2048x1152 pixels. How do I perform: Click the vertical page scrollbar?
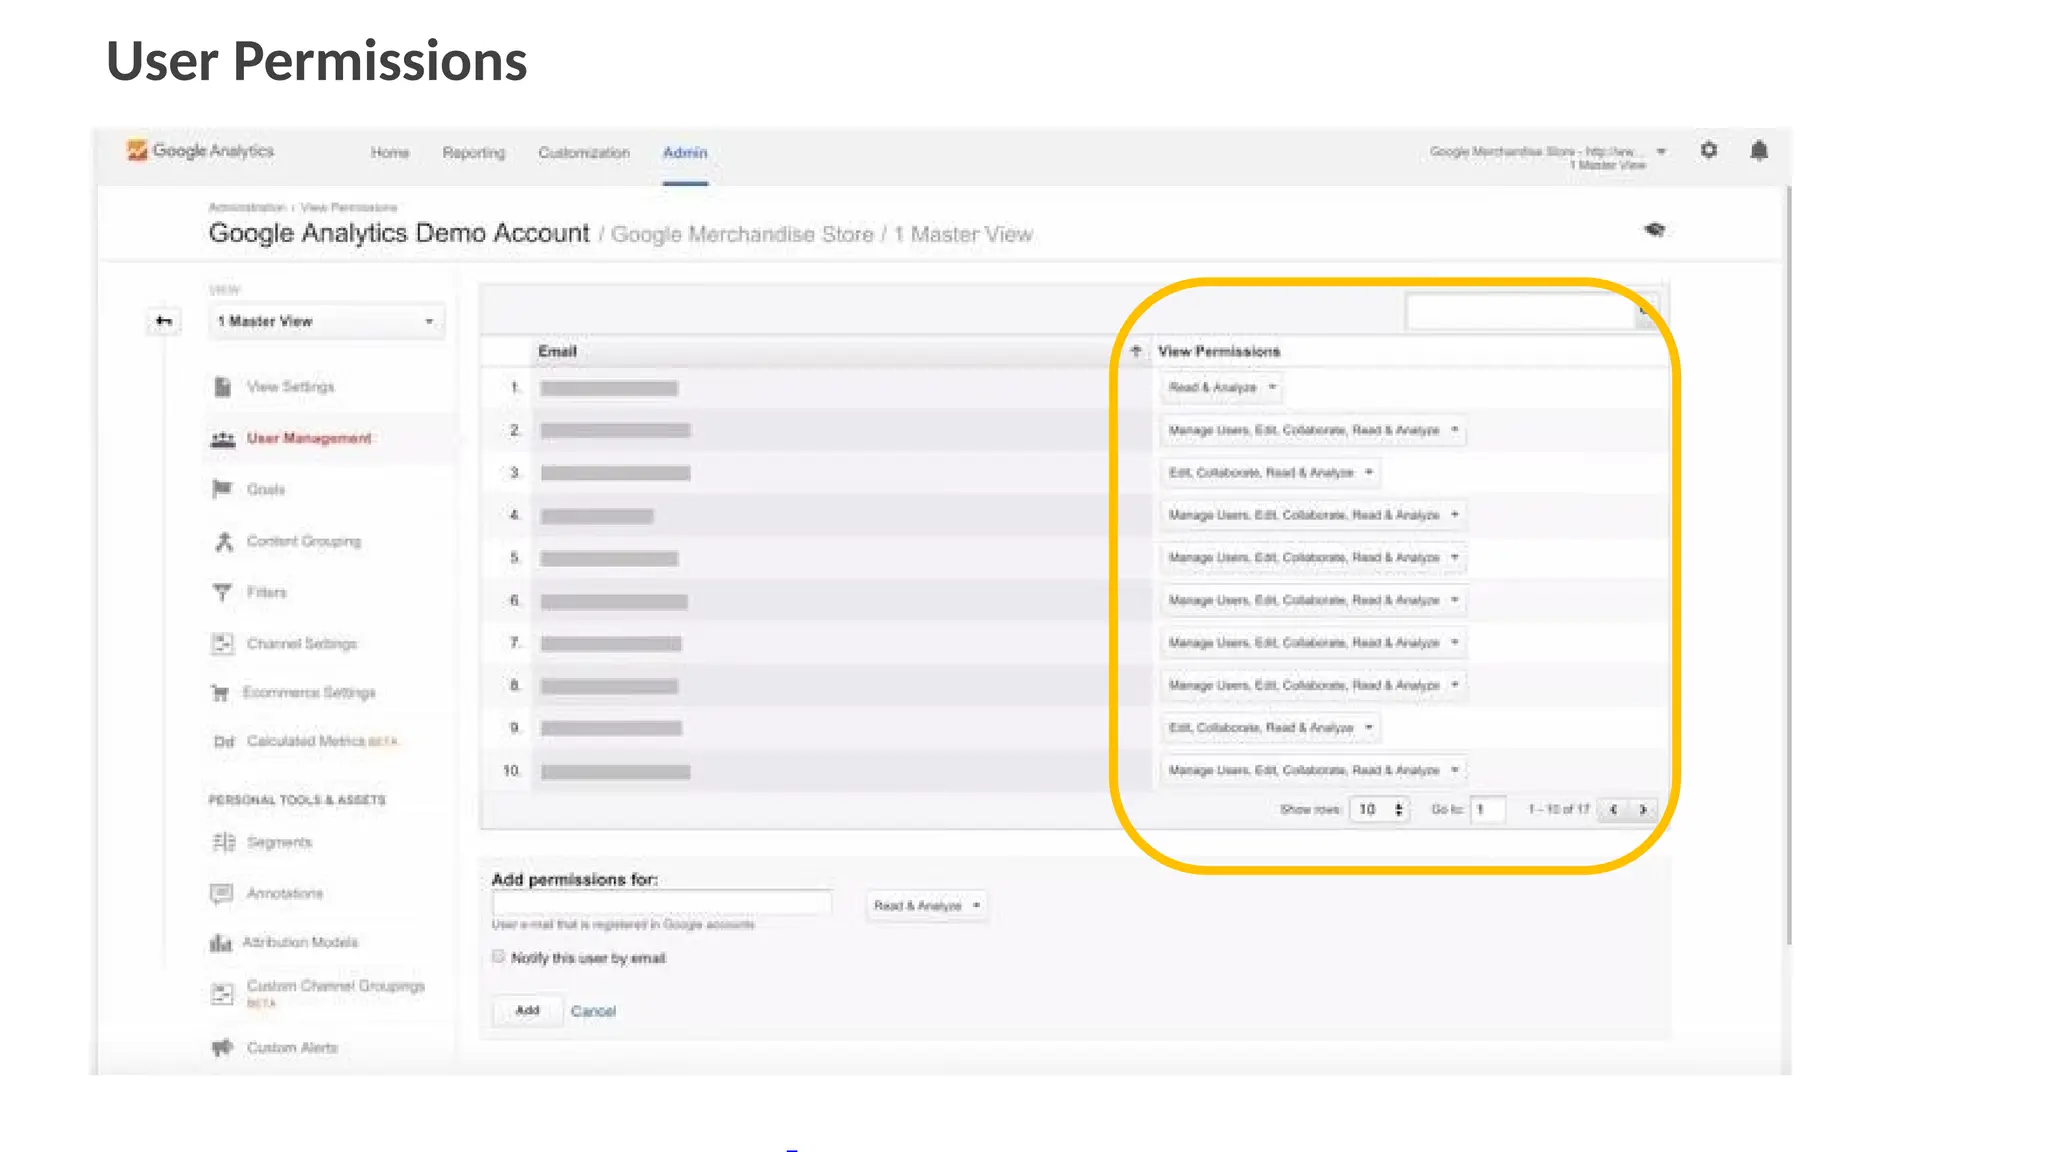(1787, 565)
